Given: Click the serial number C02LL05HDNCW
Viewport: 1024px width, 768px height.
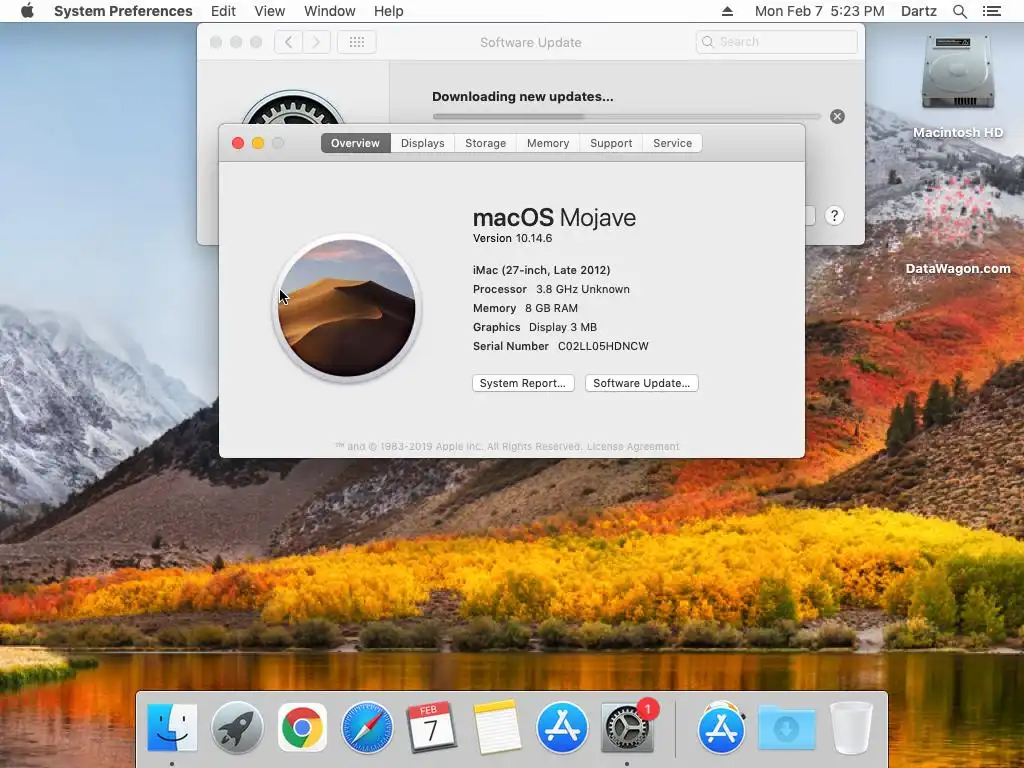Looking at the screenshot, I should (x=603, y=346).
